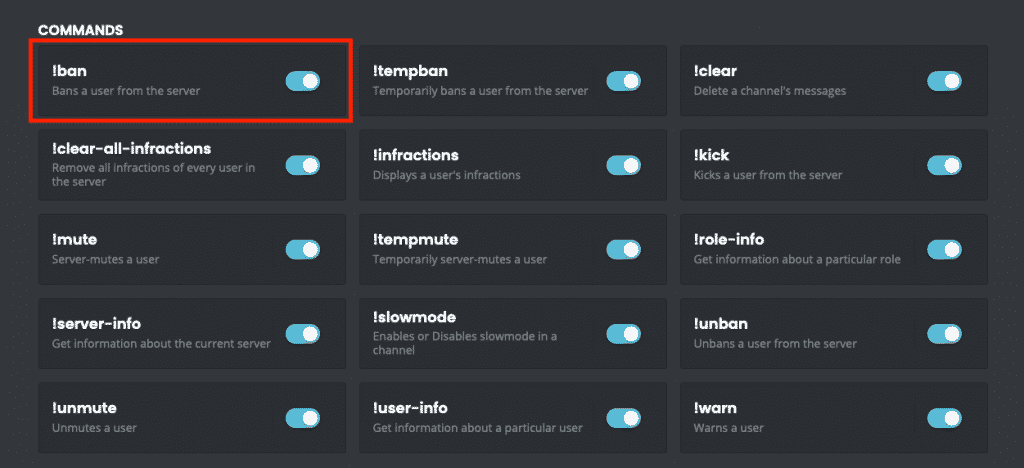Toggle the !role-info command switch
Viewport: 1024px width, 468px height.
coord(944,249)
